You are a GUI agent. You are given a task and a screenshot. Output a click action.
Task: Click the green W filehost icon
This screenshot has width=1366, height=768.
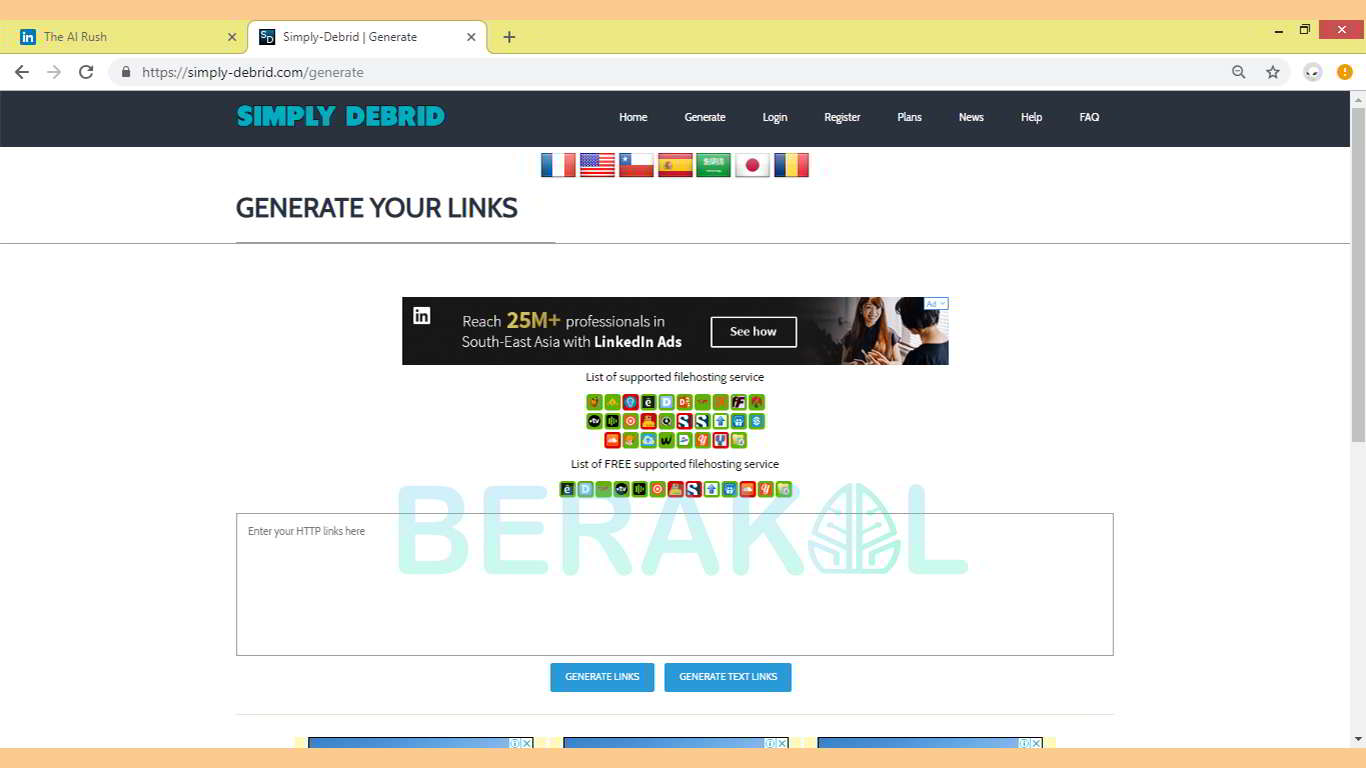point(666,440)
